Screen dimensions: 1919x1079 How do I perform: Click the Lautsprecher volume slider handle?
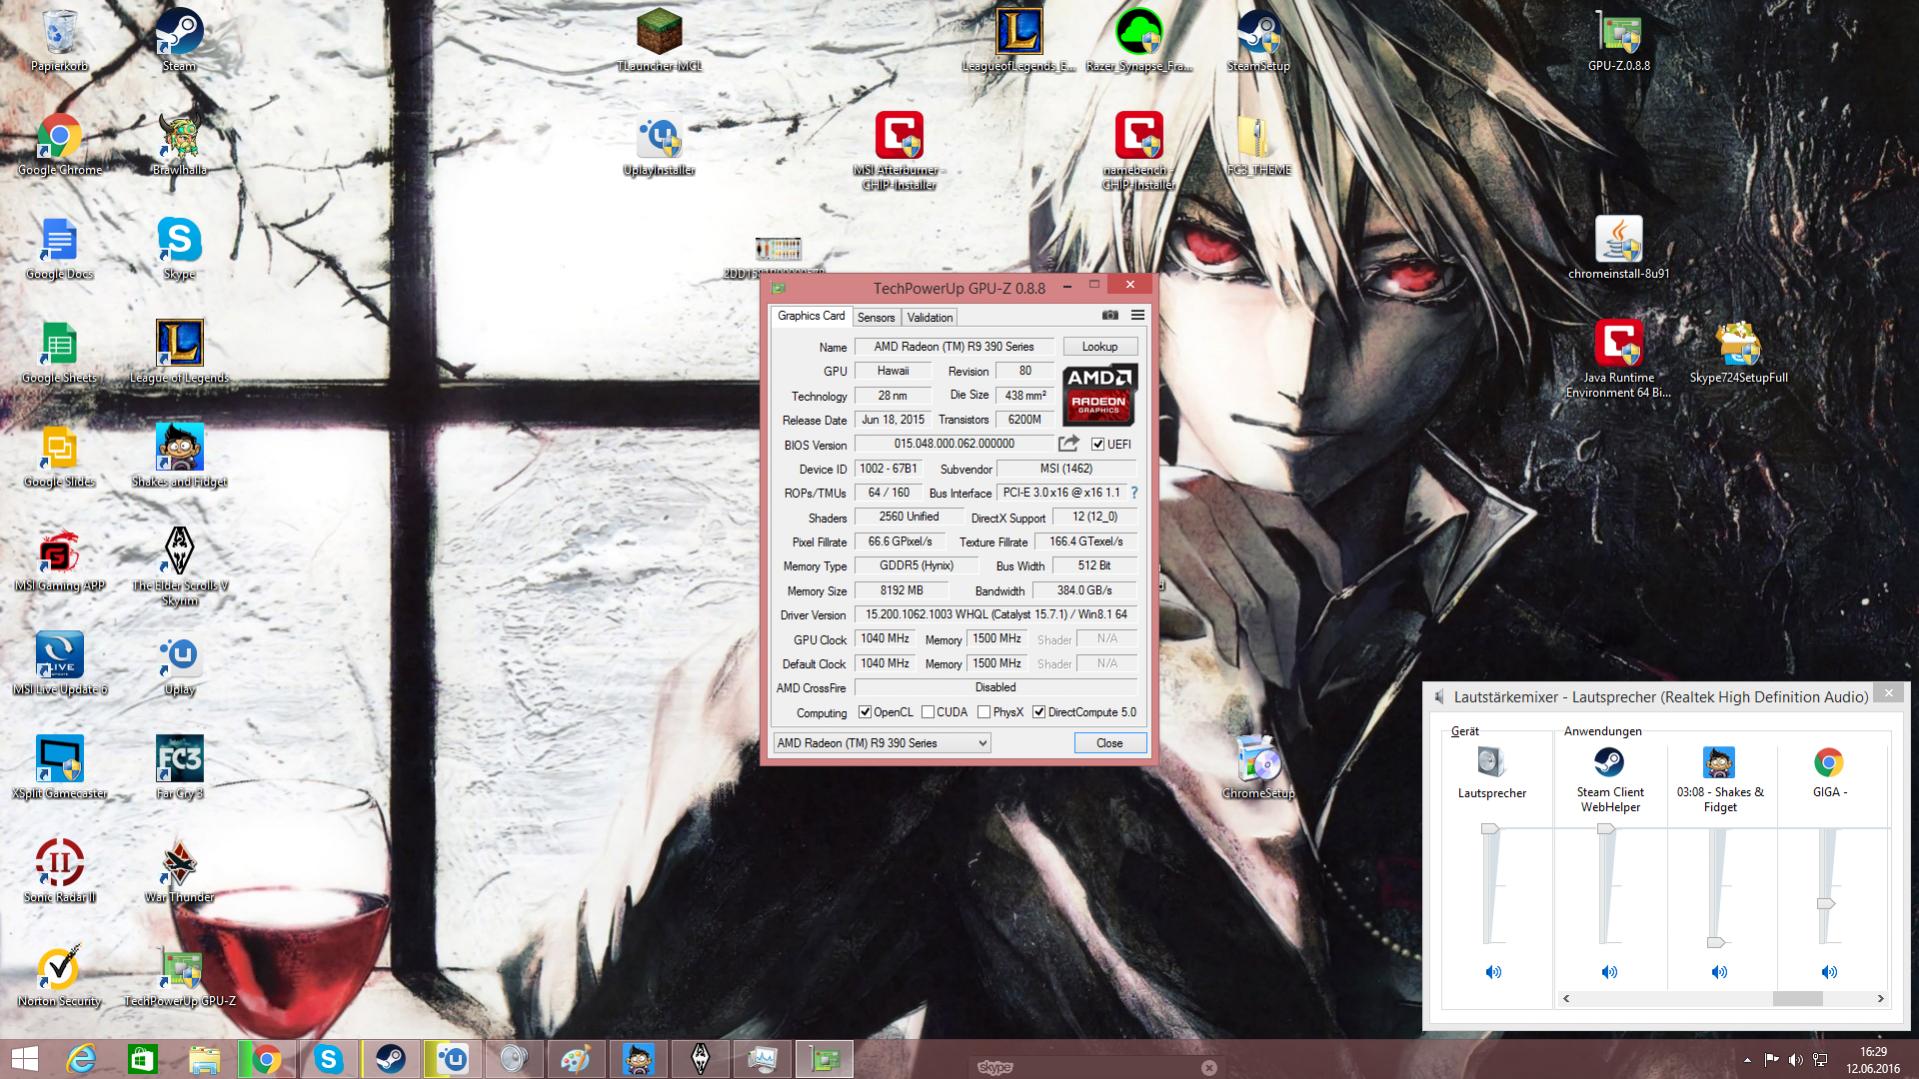(x=1490, y=828)
